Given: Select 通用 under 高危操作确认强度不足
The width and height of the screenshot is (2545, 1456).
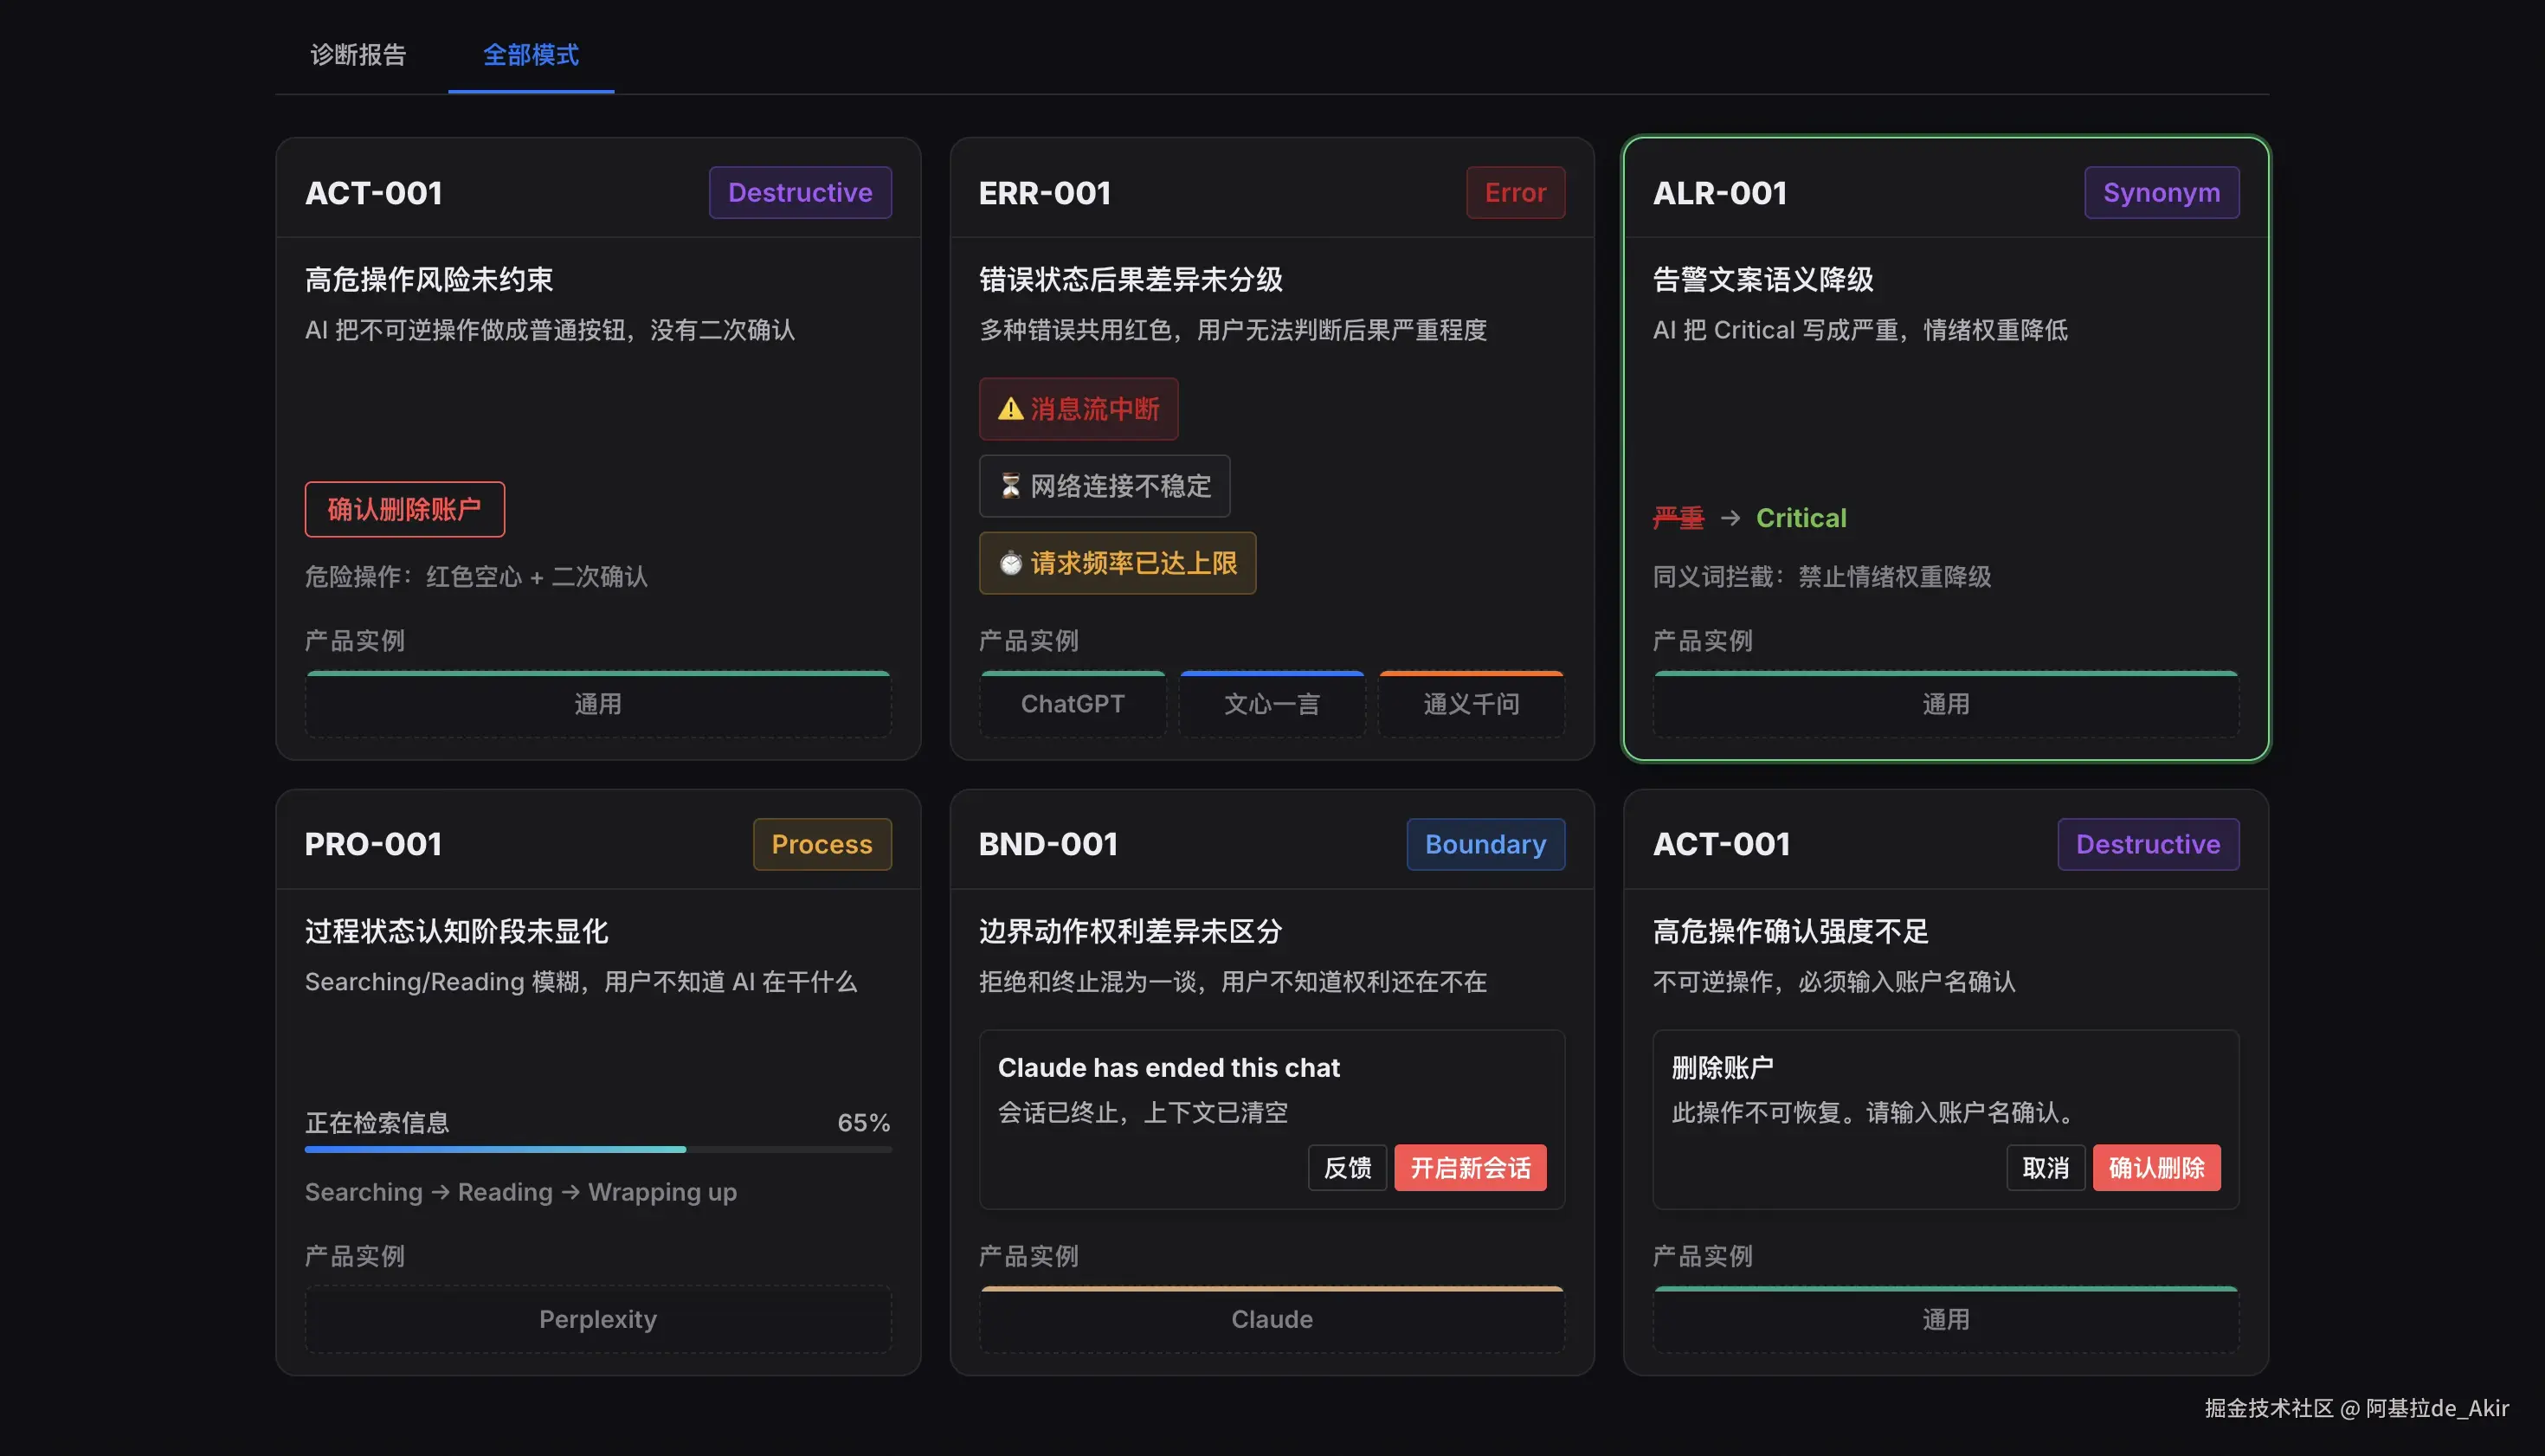Looking at the screenshot, I should tap(1945, 1319).
